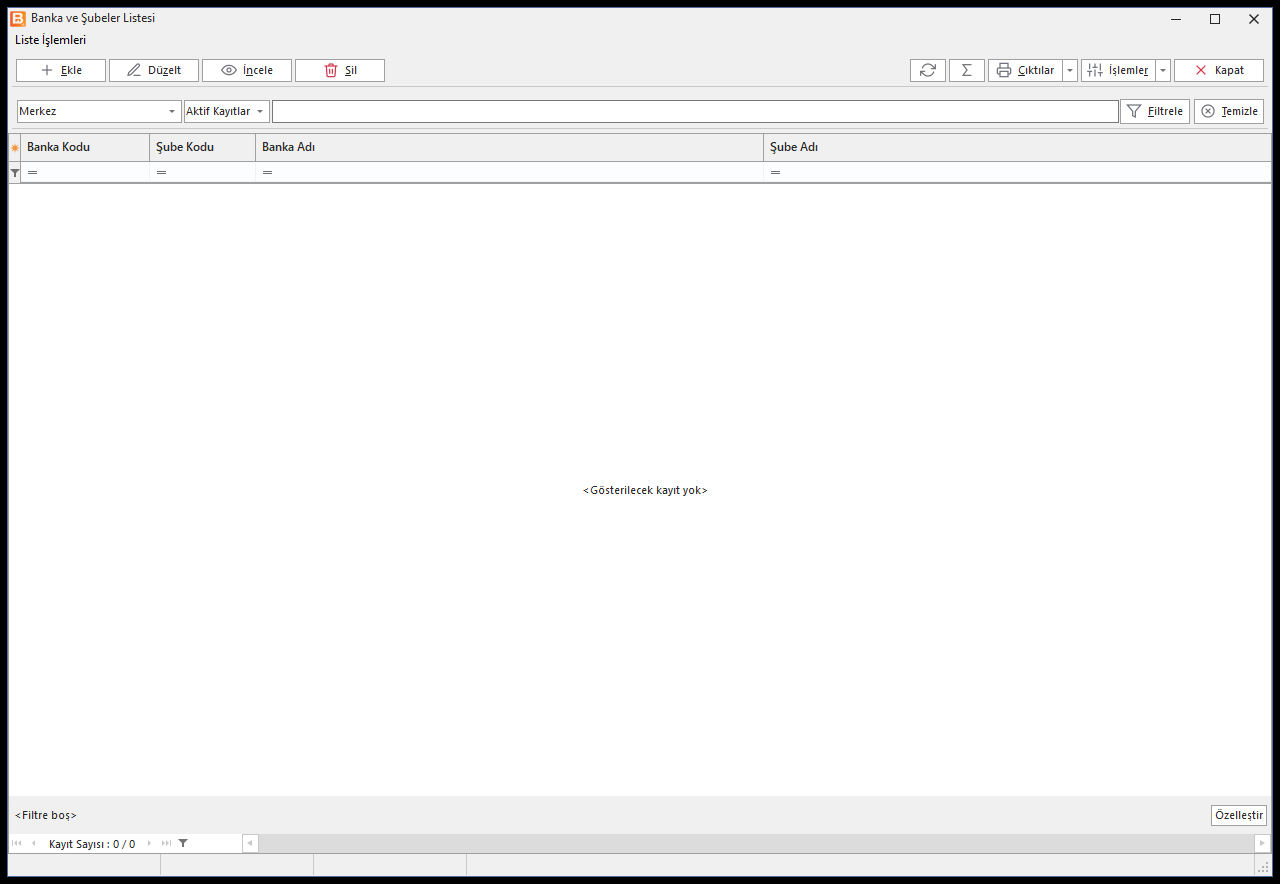Image resolution: width=1280 pixels, height=884 pixels.
Task: Click the Şube Adı filter row cell
Action: [x=1017, y=173]
